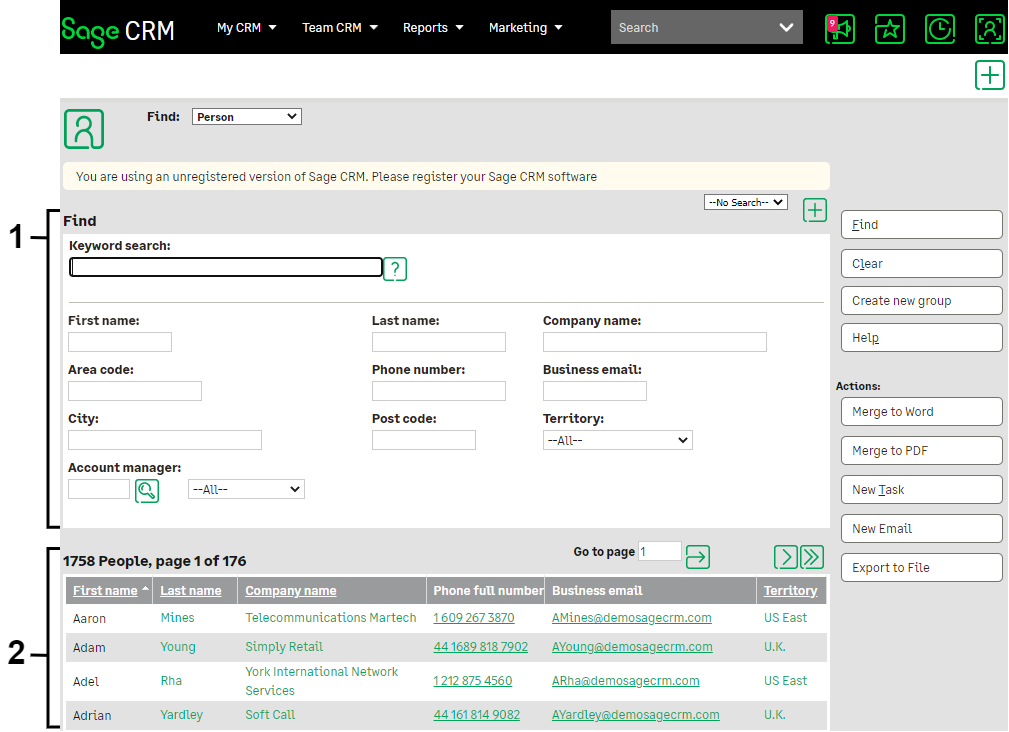Click the plus icon beside saved search
1009x732 pixels.
(x=815, y=210)
